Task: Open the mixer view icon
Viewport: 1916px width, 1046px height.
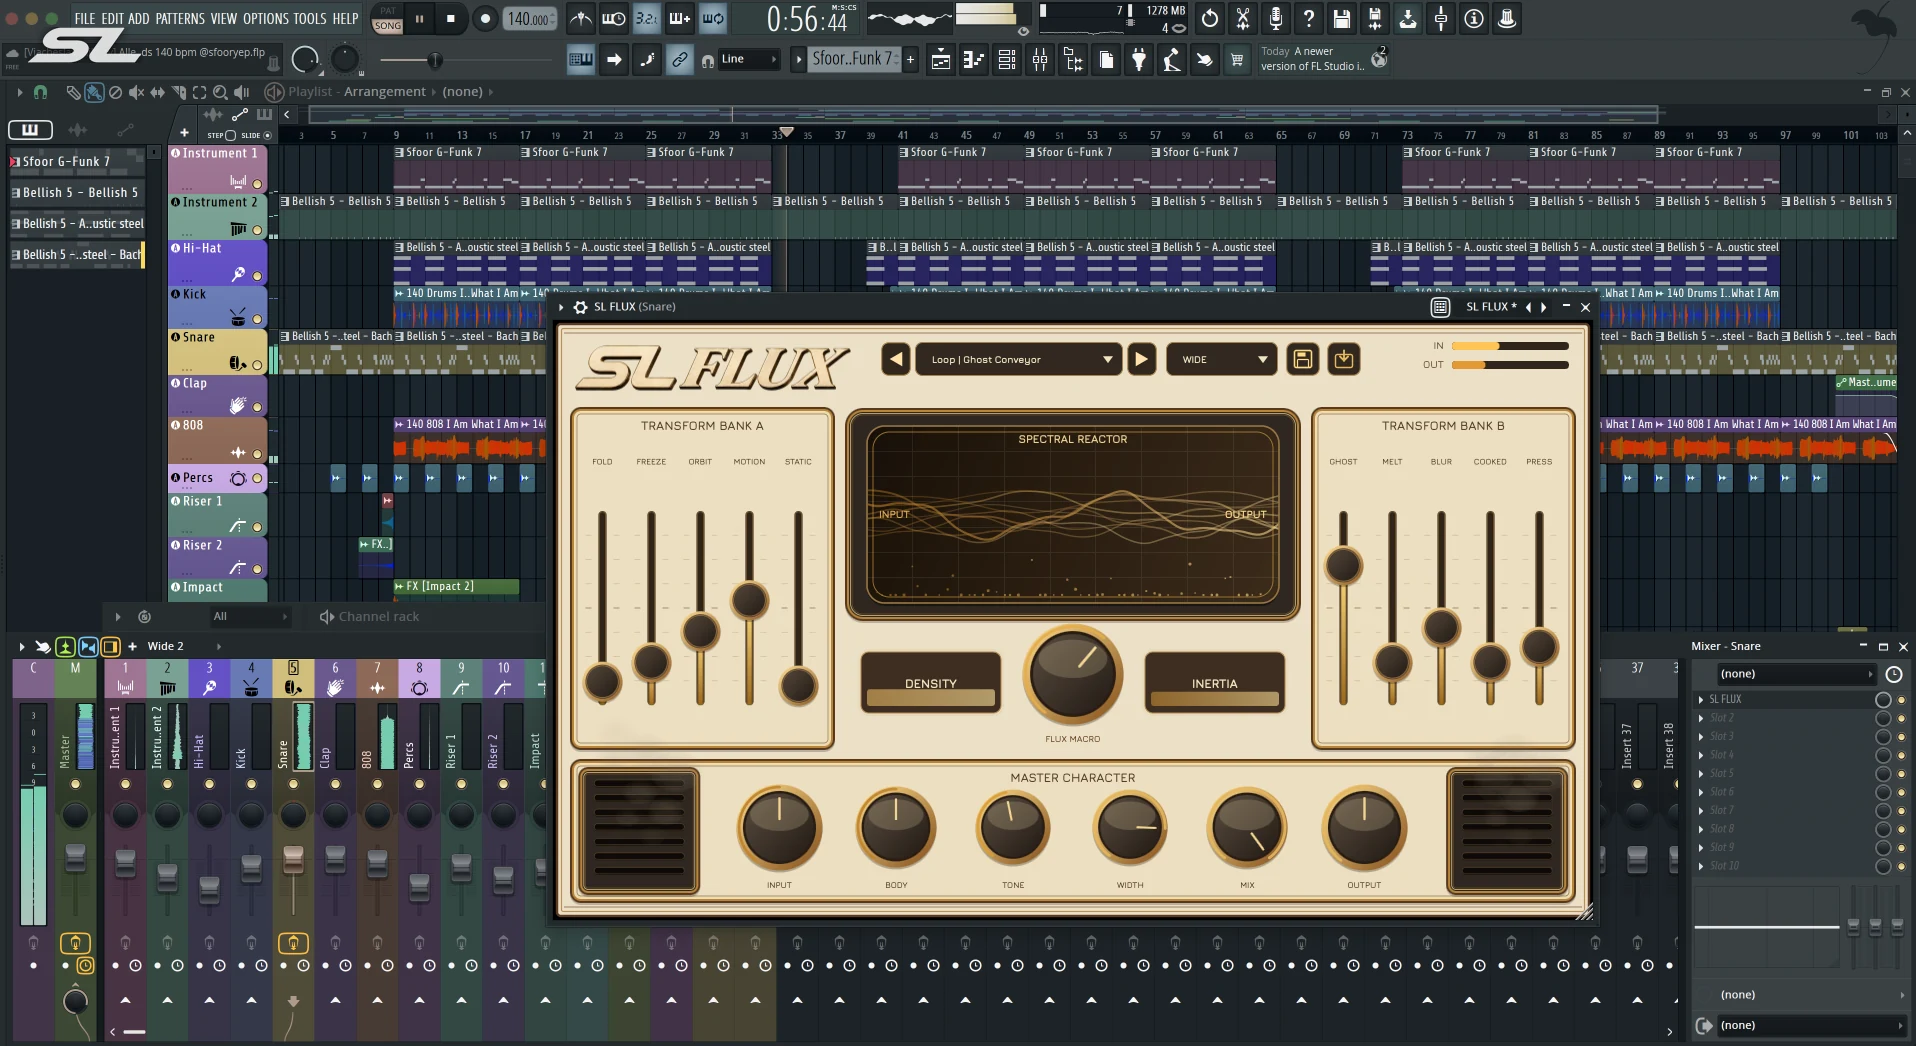Action: point(1040,60)
